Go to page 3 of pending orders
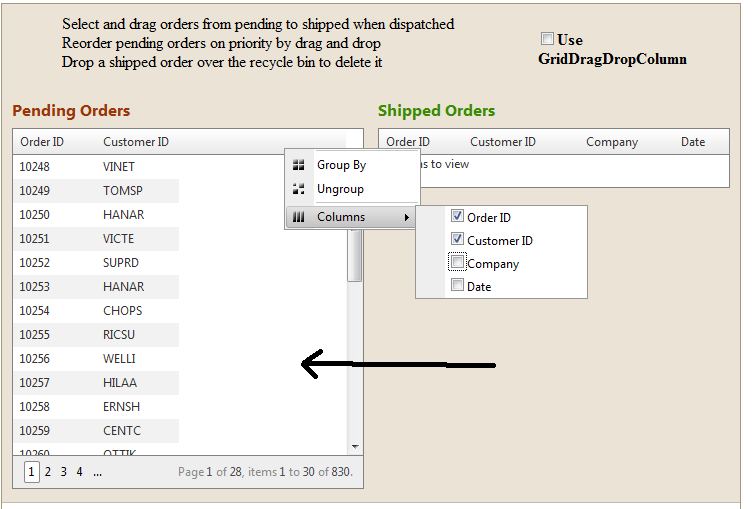 64,472
